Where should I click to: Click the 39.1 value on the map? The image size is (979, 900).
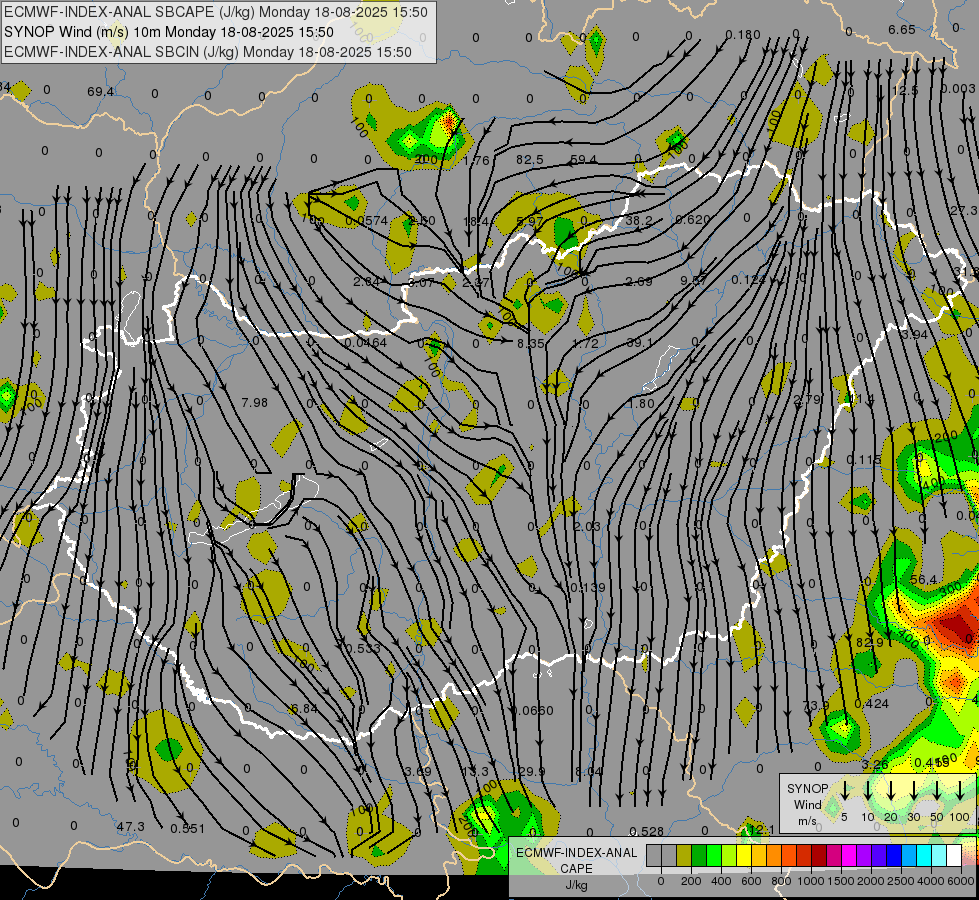(640, 342)
